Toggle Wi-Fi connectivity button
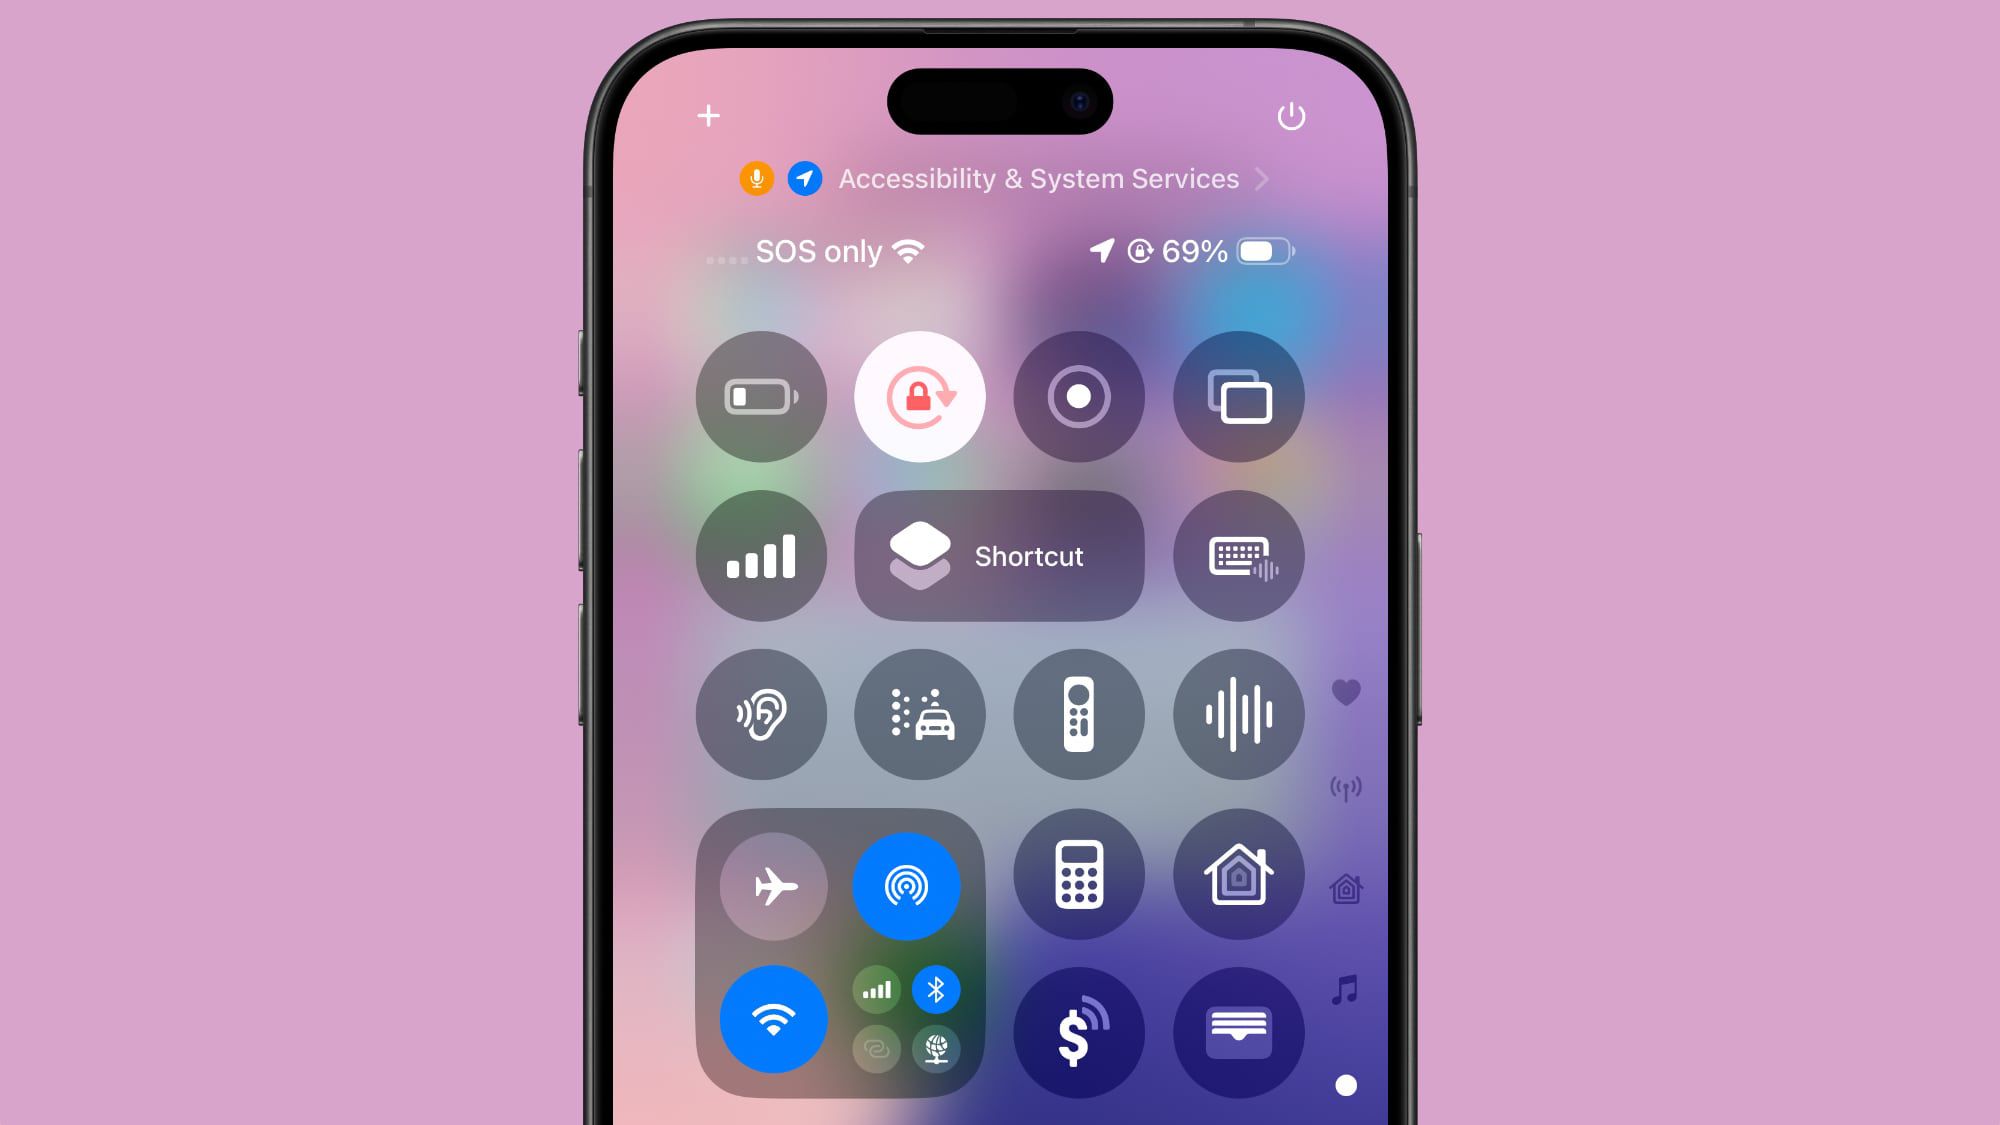This screenshot has width=2000, height=1125. 773,1016
